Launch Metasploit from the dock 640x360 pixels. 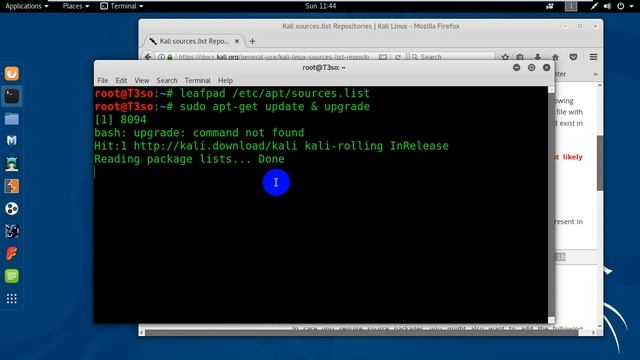click(x=11, y=141)
